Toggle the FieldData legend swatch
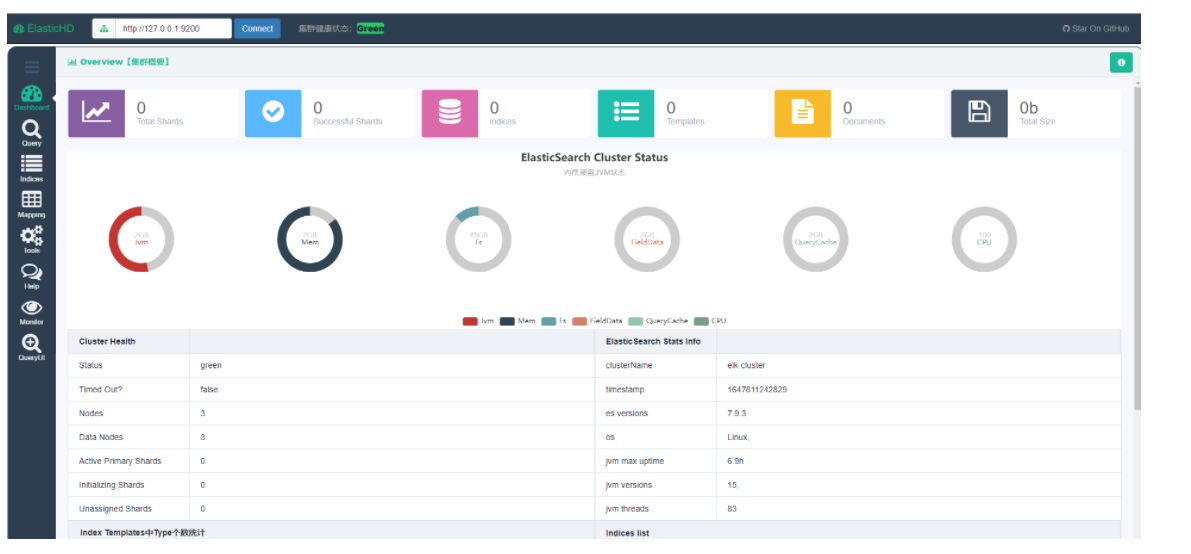This screenshot has height=554, width=1191. pos(580,321)
